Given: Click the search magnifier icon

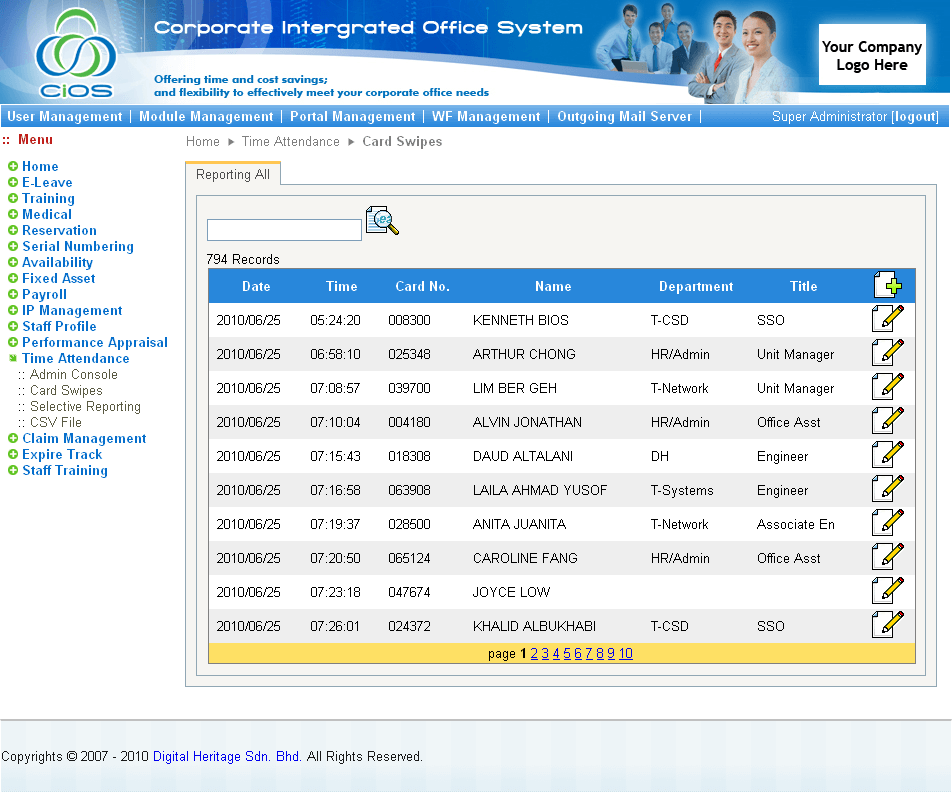Looking at the screenshot, I should pyautogui.click(x=382, y=221).
